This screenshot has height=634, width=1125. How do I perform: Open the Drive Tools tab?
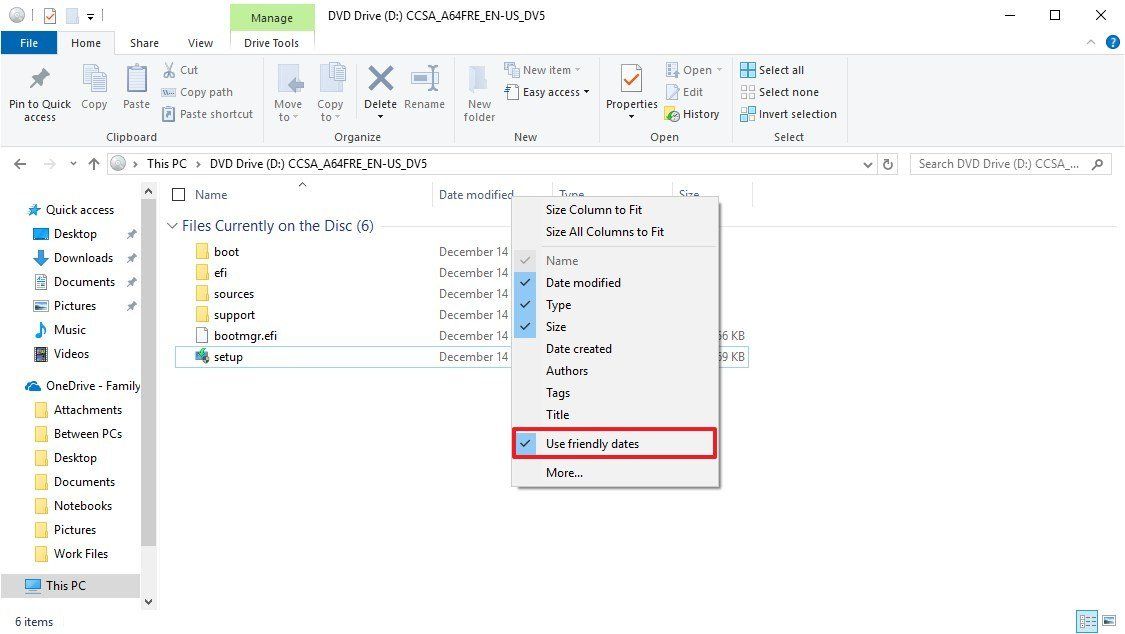(272, 43)
